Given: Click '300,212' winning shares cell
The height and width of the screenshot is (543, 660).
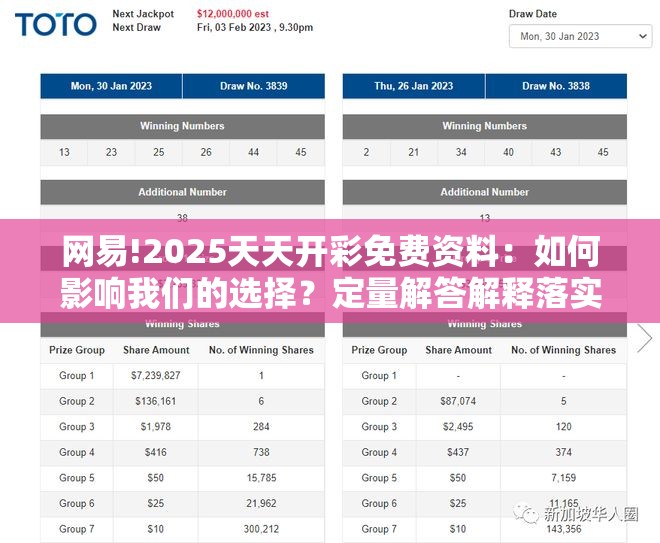Looking at the screenshot, I should pyautogui.click(x=261, y=529).
